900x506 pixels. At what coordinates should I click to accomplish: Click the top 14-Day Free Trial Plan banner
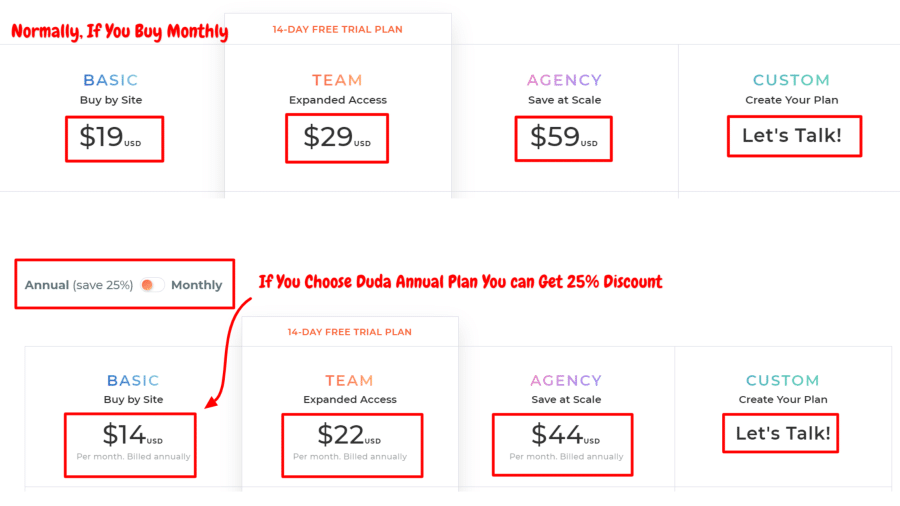(338, 29)
